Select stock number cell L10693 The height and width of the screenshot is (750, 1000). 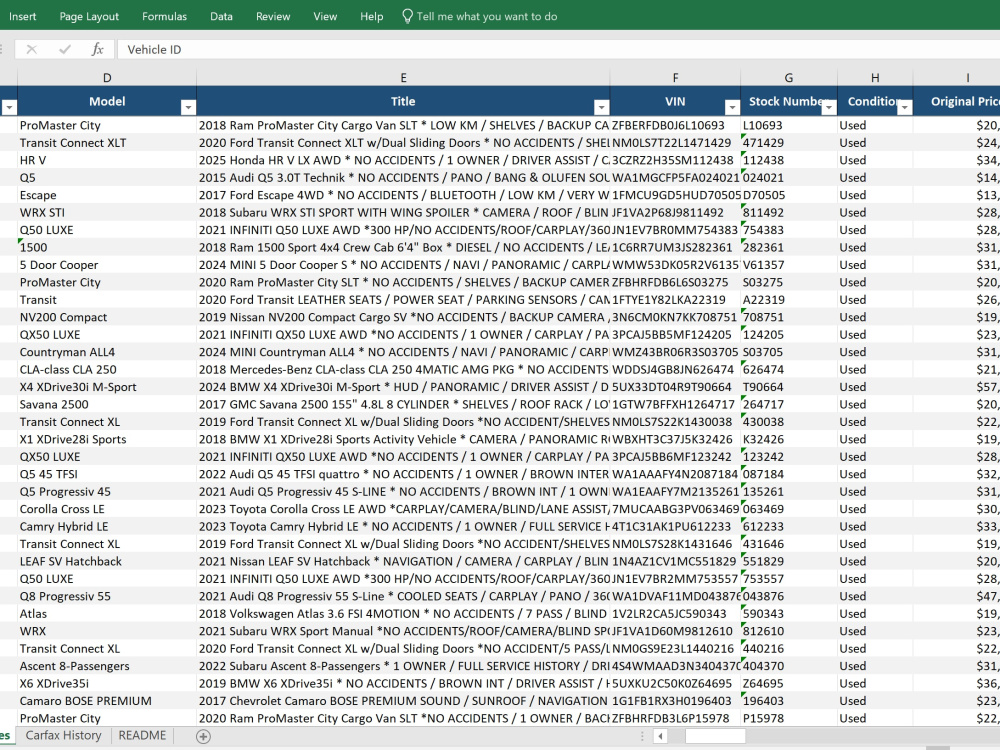point(789,125)
